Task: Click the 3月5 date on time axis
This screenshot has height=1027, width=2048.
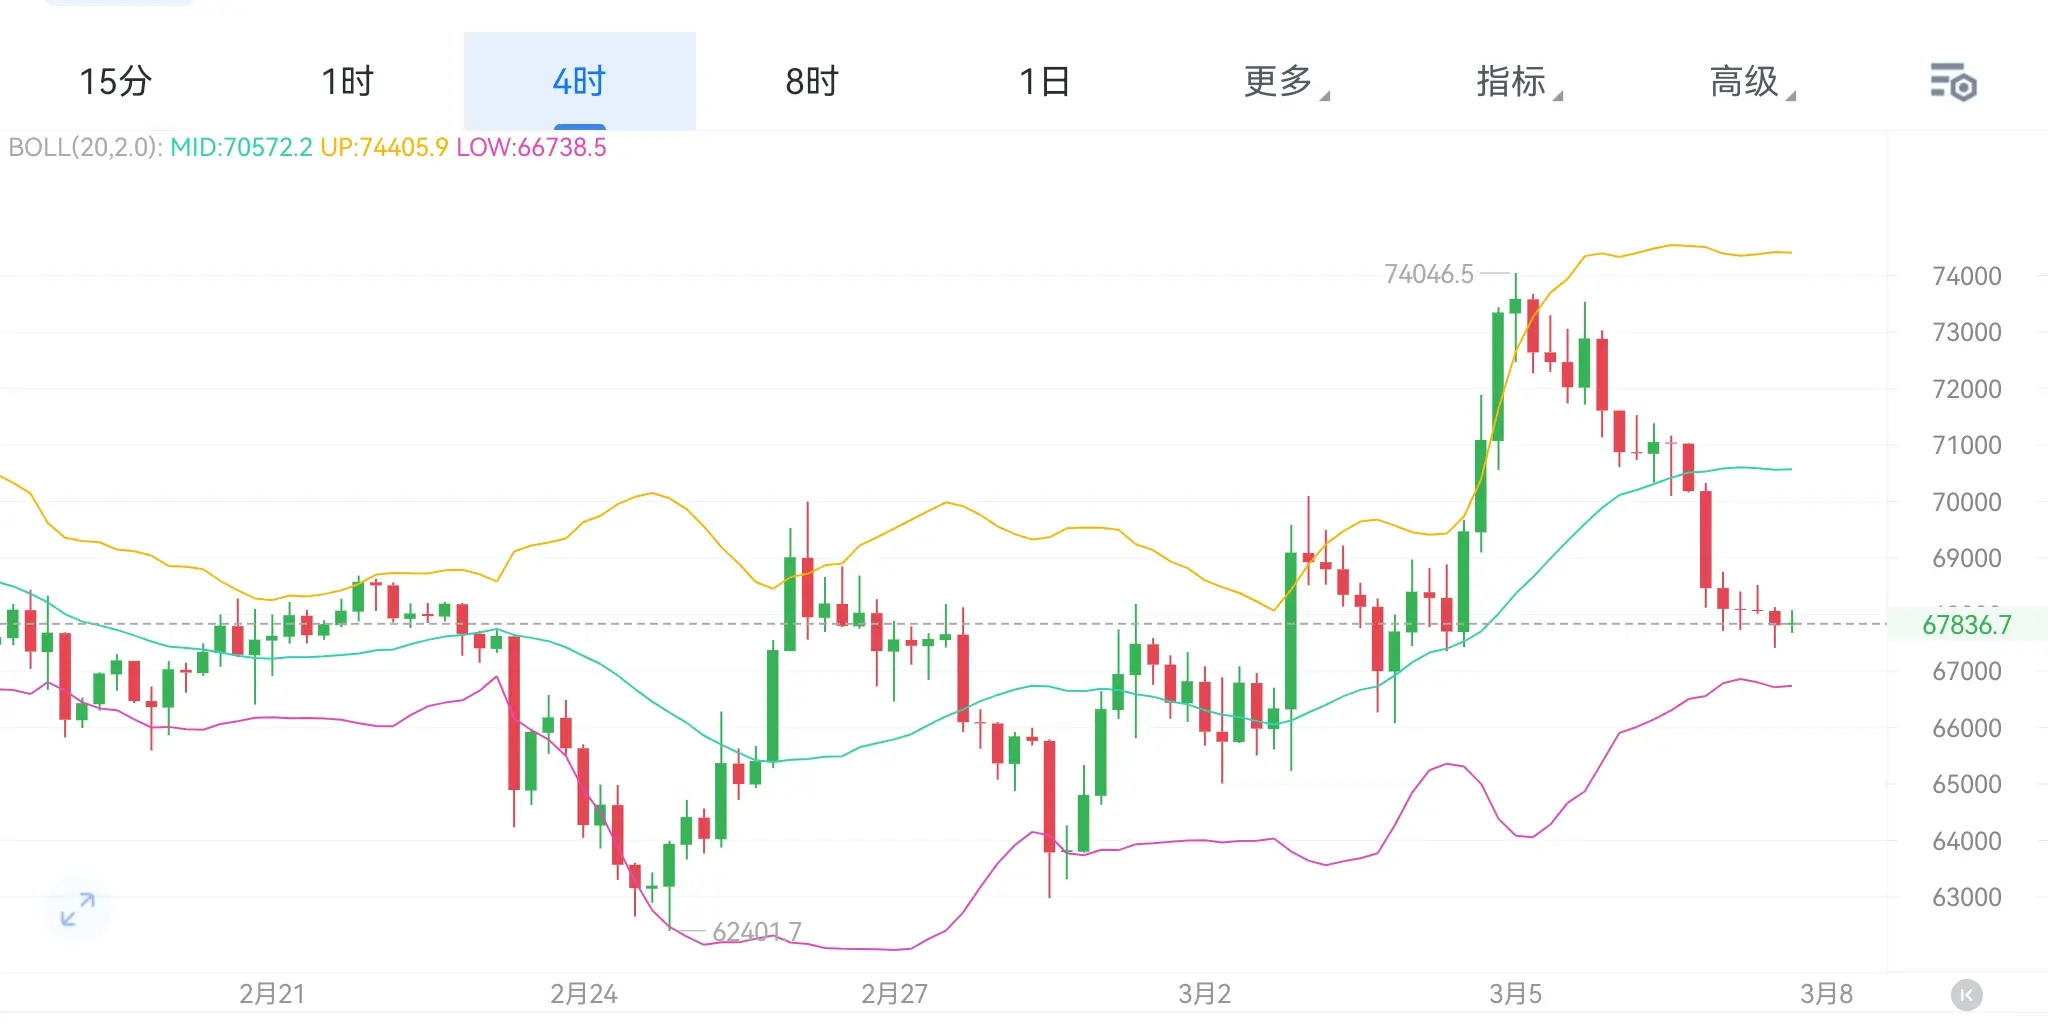Action: 1515,994
